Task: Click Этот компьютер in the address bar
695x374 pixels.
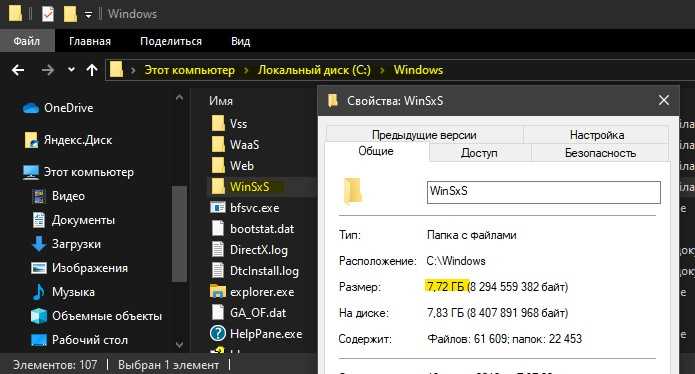Action: [x=189, y=70]
